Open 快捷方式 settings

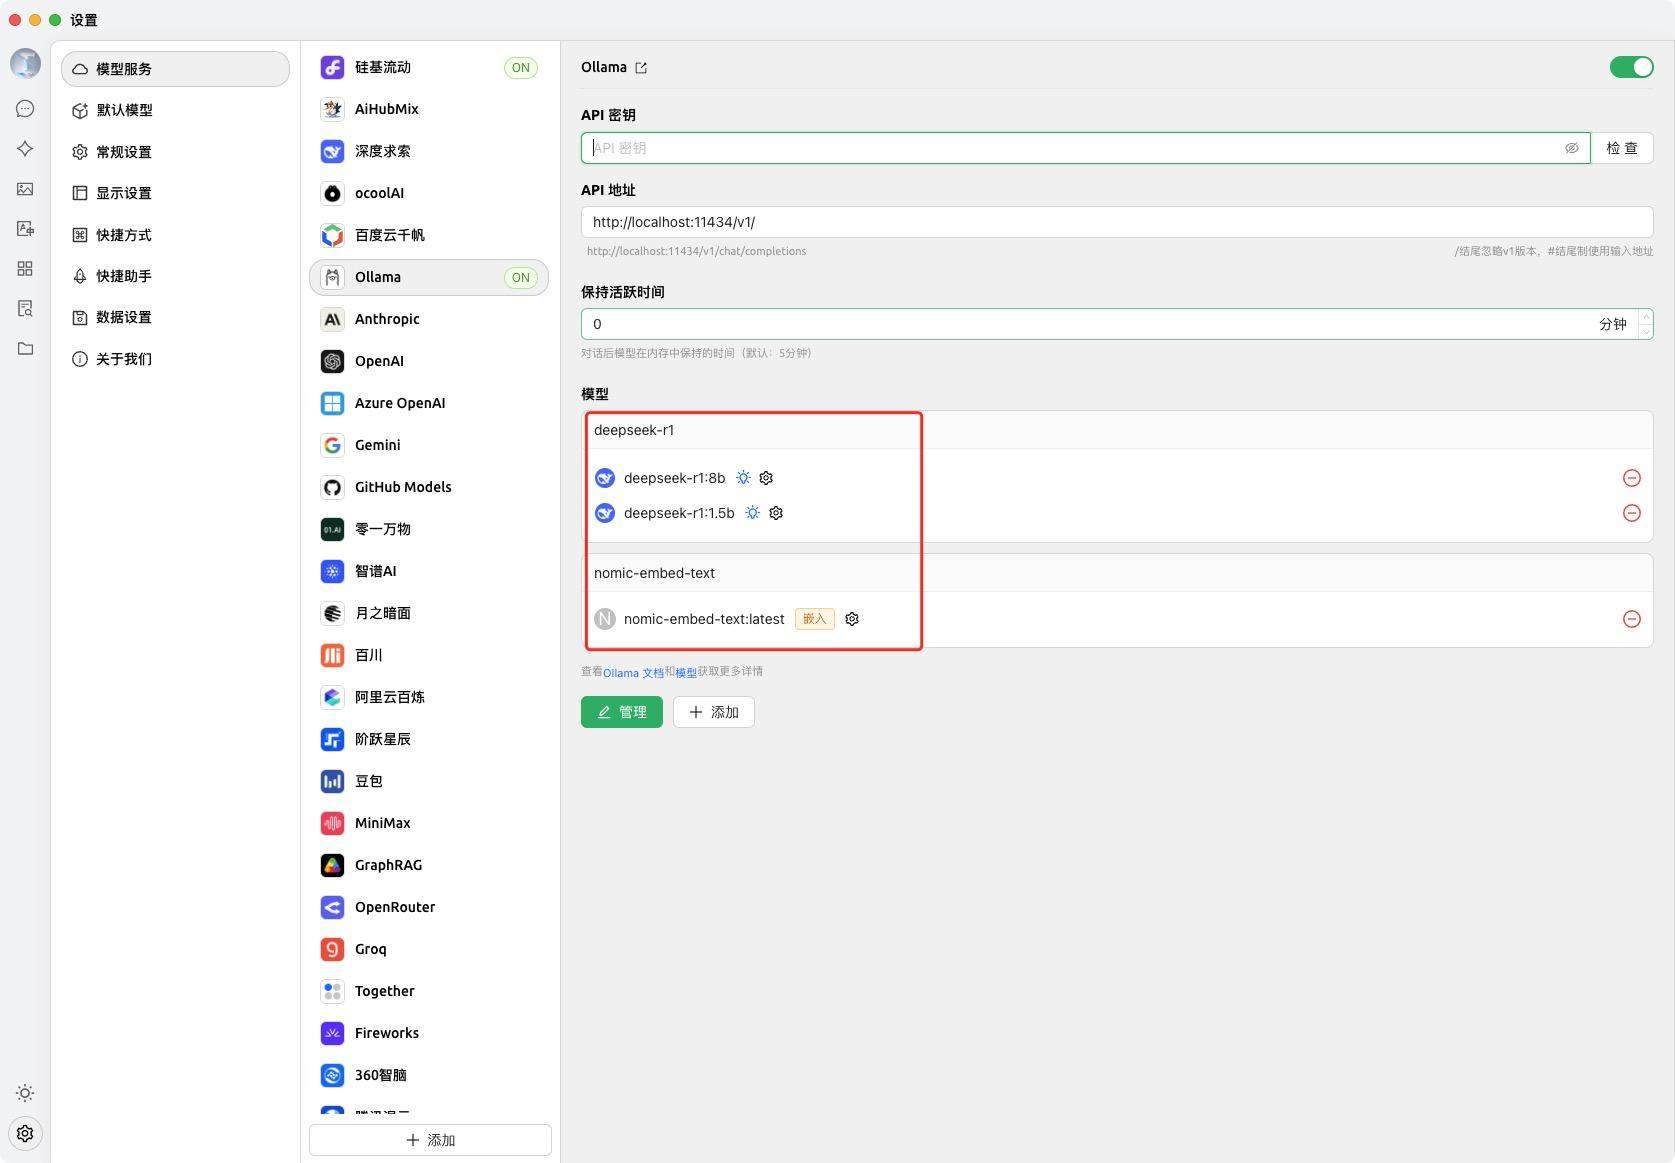tap(175, 235)
